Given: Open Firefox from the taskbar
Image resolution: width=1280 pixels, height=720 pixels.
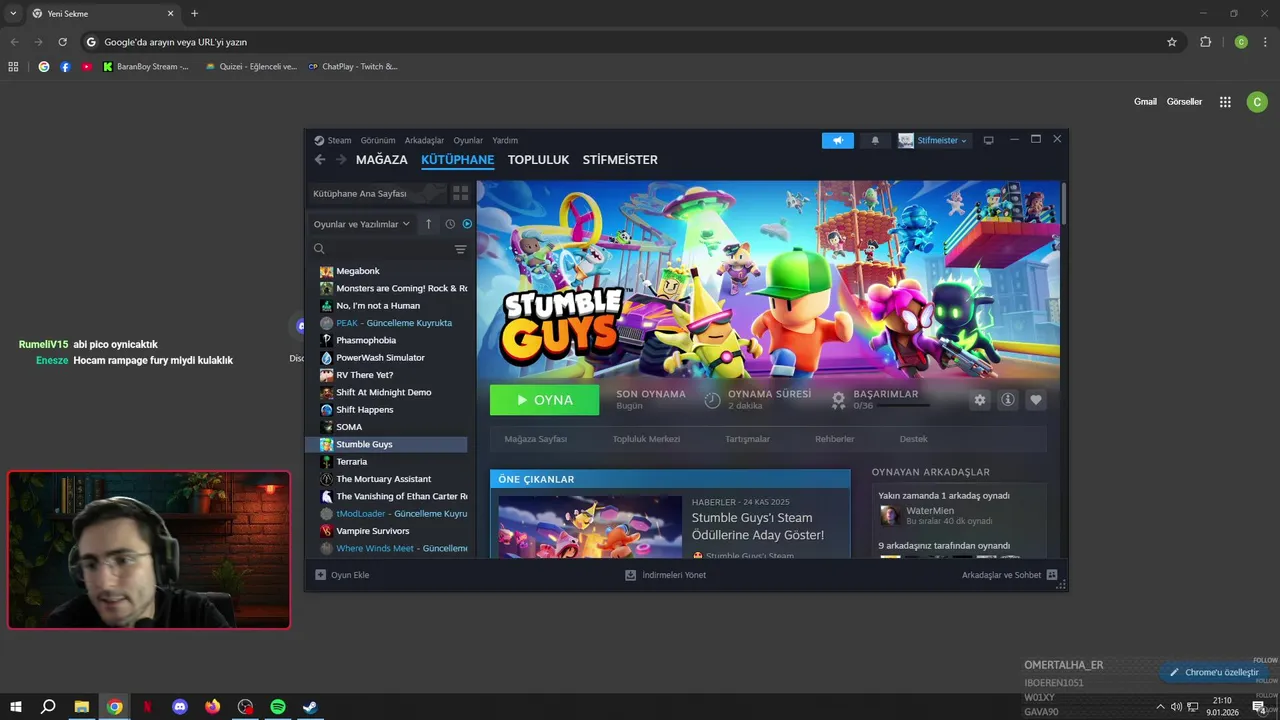Looking at the screenshot, I should [x=212, y=707].
